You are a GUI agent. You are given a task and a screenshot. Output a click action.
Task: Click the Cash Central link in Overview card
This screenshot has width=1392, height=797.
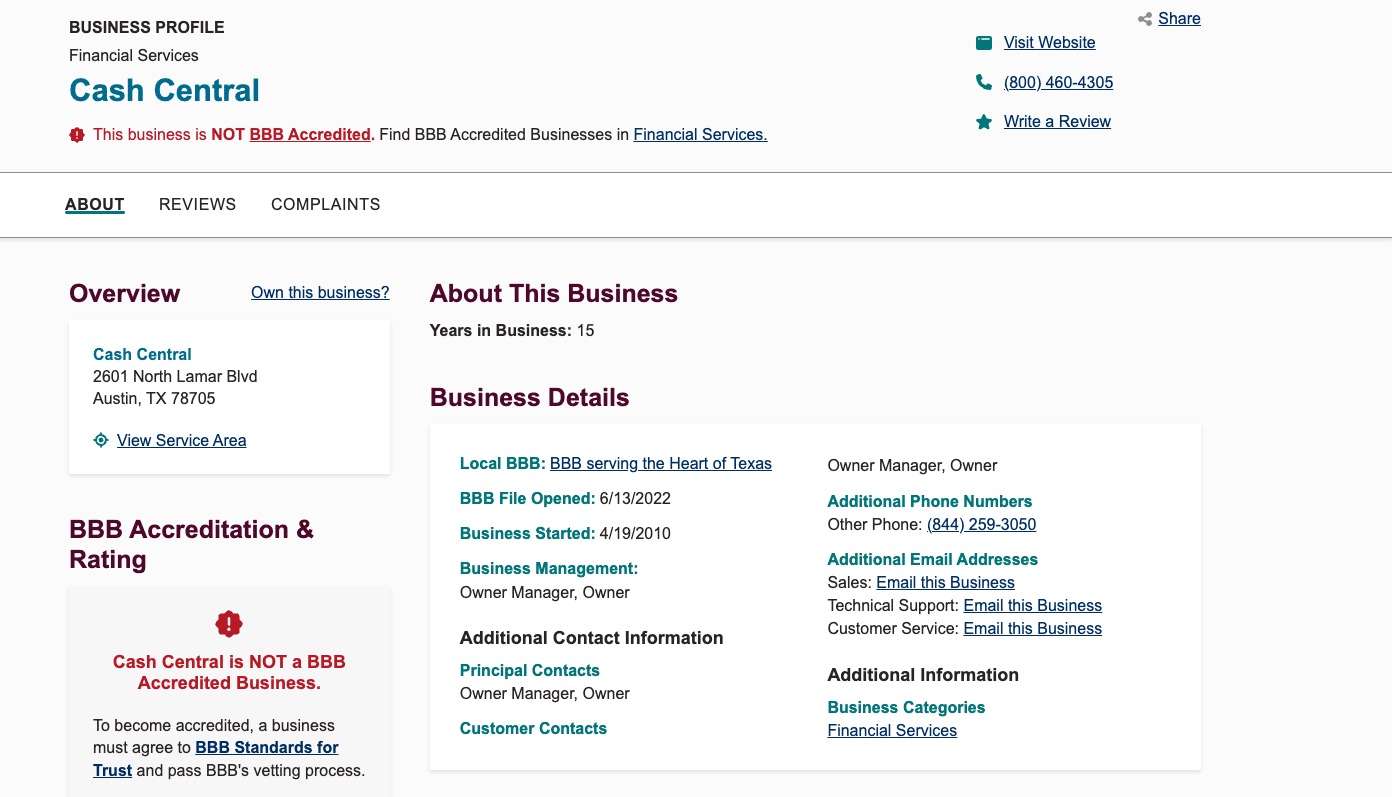(x=142, y=354)
